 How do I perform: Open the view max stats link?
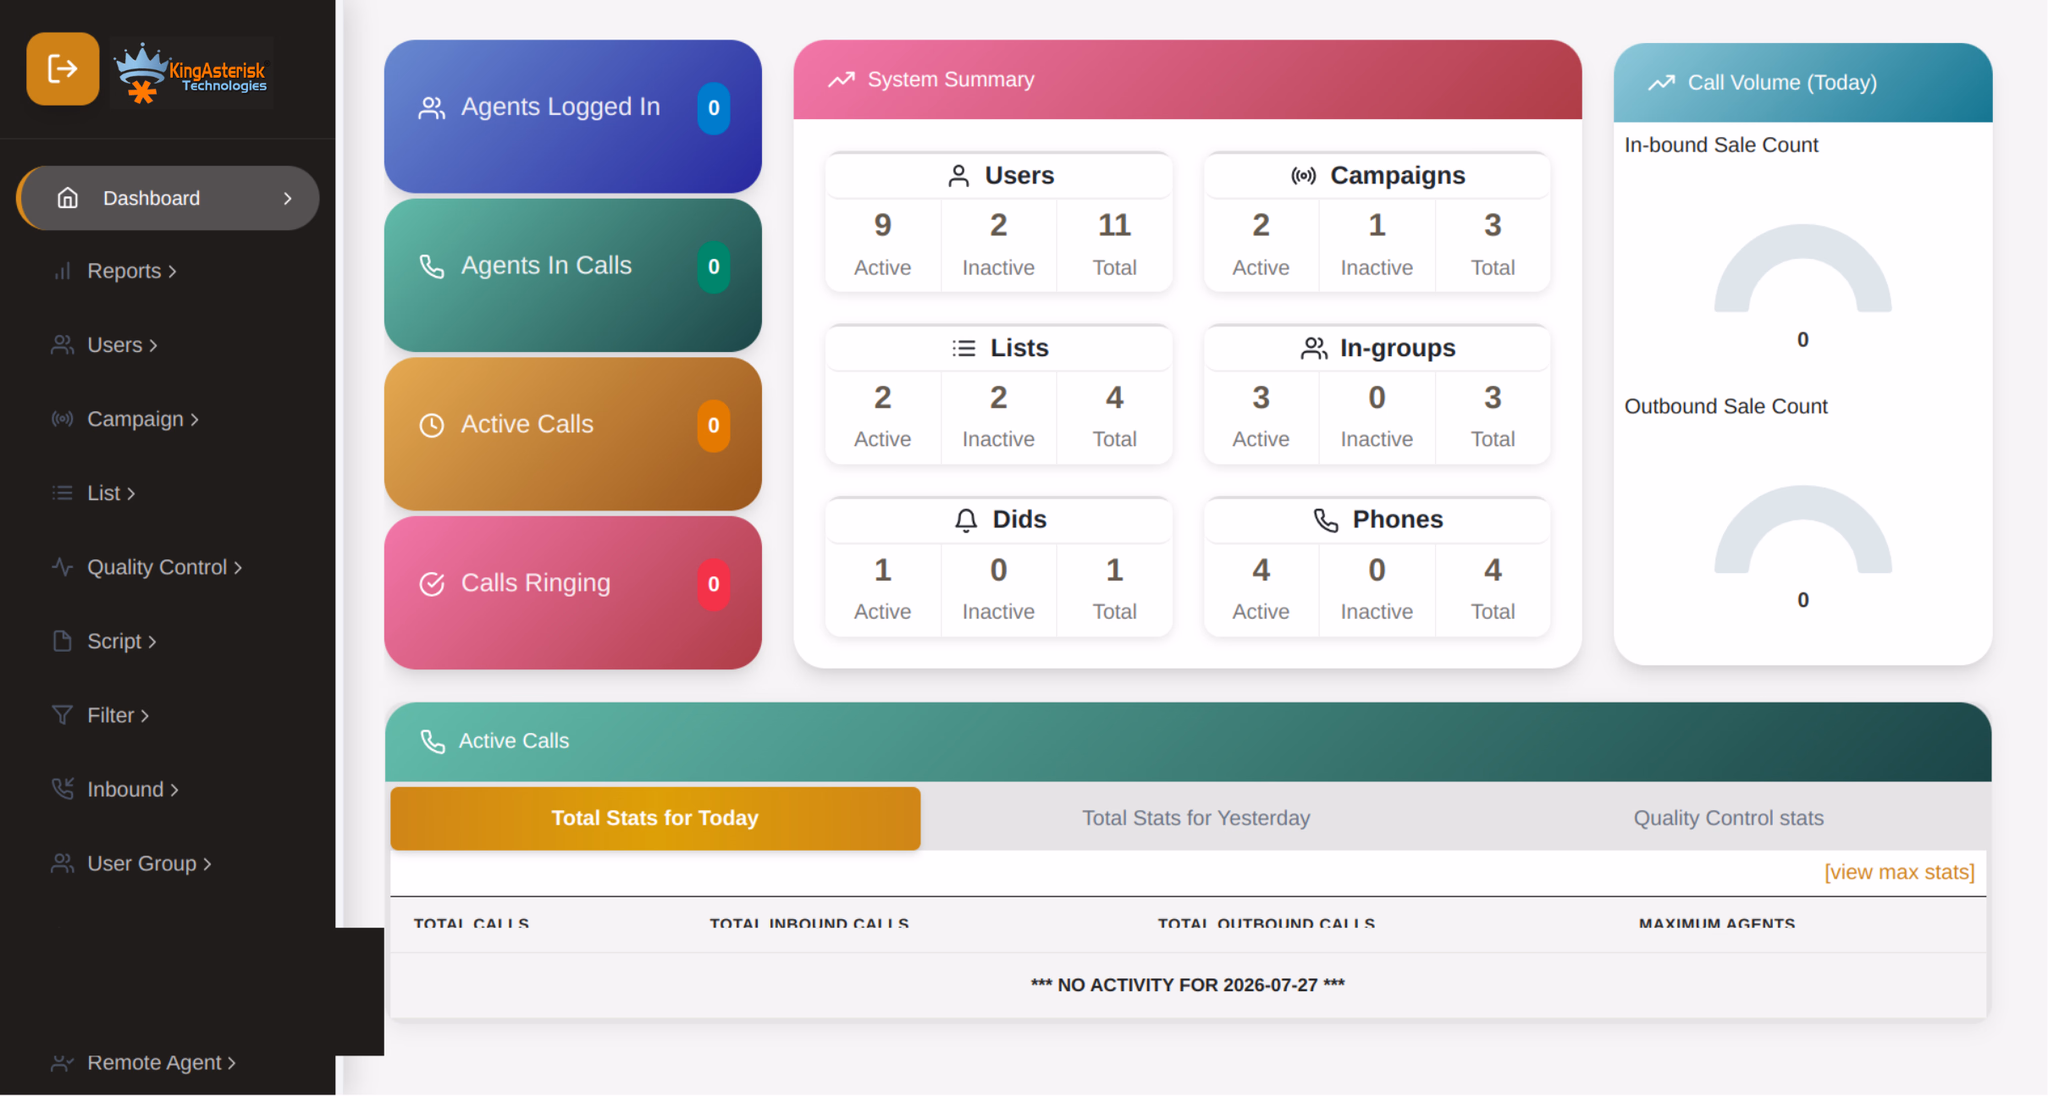(x=1899, y=872)
